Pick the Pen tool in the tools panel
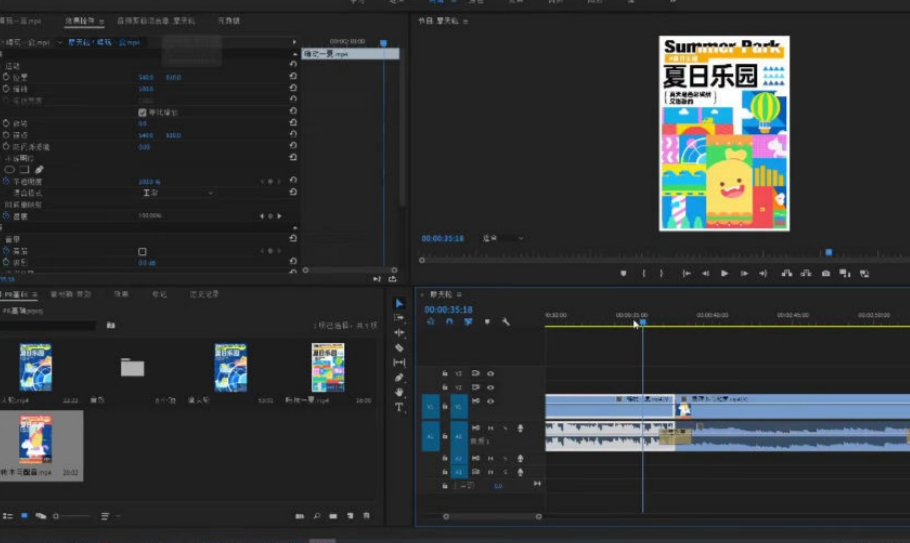 click(399, 378)
